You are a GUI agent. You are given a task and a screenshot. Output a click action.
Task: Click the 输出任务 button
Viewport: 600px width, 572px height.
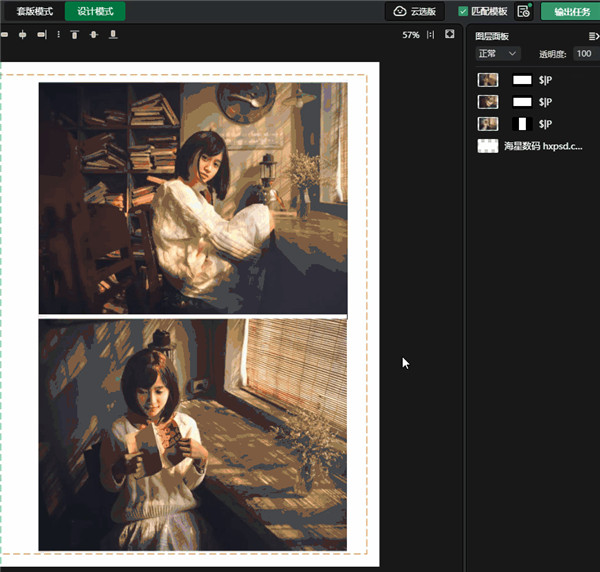click(x=571, y=12)
